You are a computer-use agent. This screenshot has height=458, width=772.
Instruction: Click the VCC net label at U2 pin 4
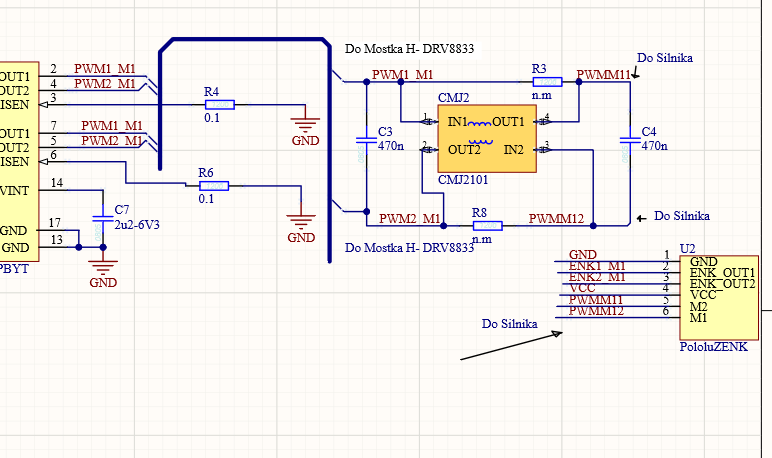click(582, 288)
